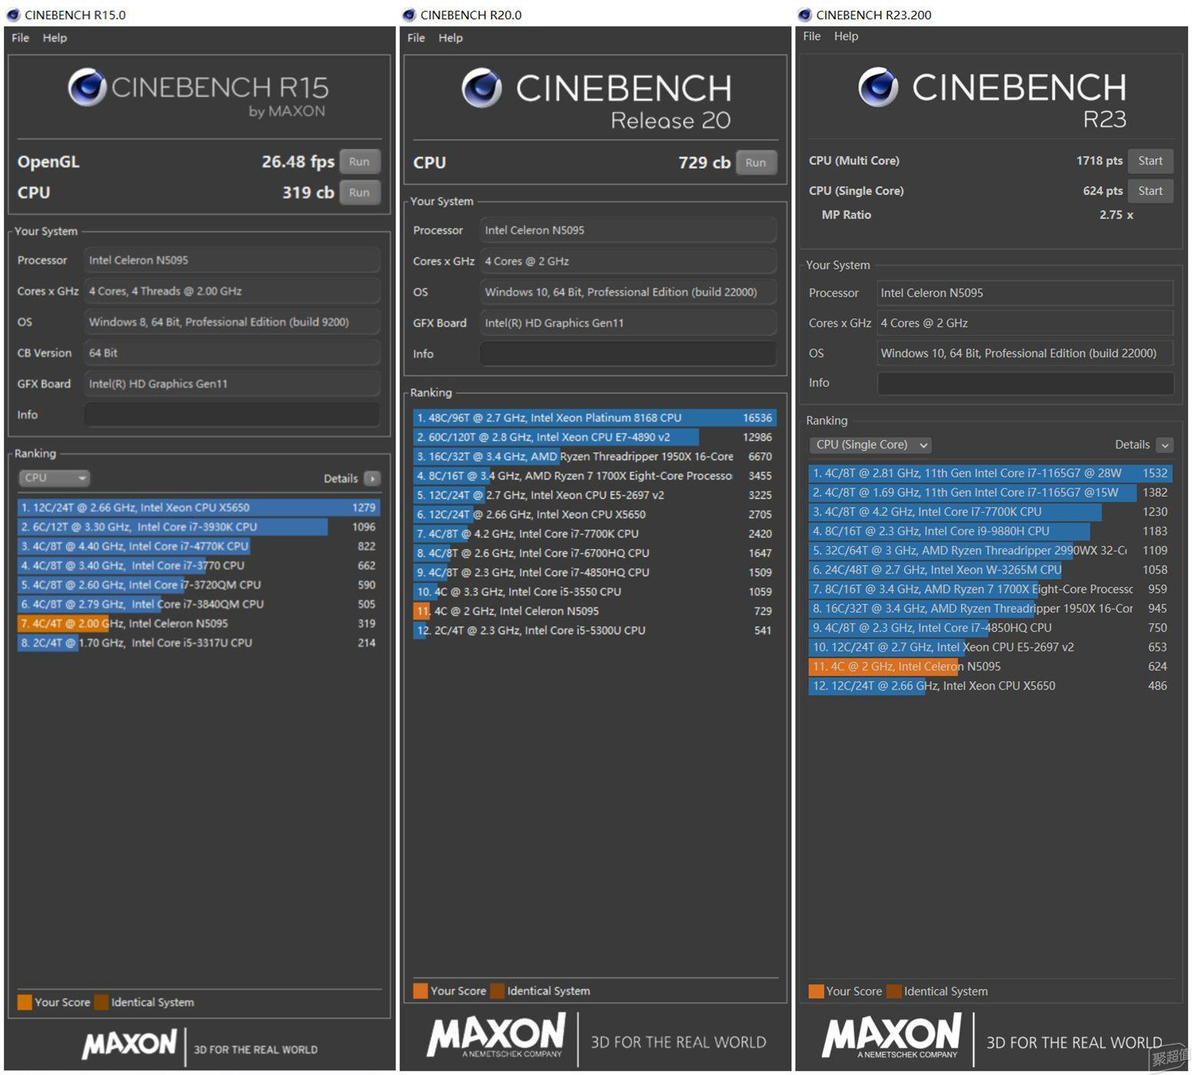Image resolution: width=1192 pixels, height=1075 pixels.
Task: Select R23 ranking row Threadripper 2990WX 1109
Action: [x=991, y=550]
